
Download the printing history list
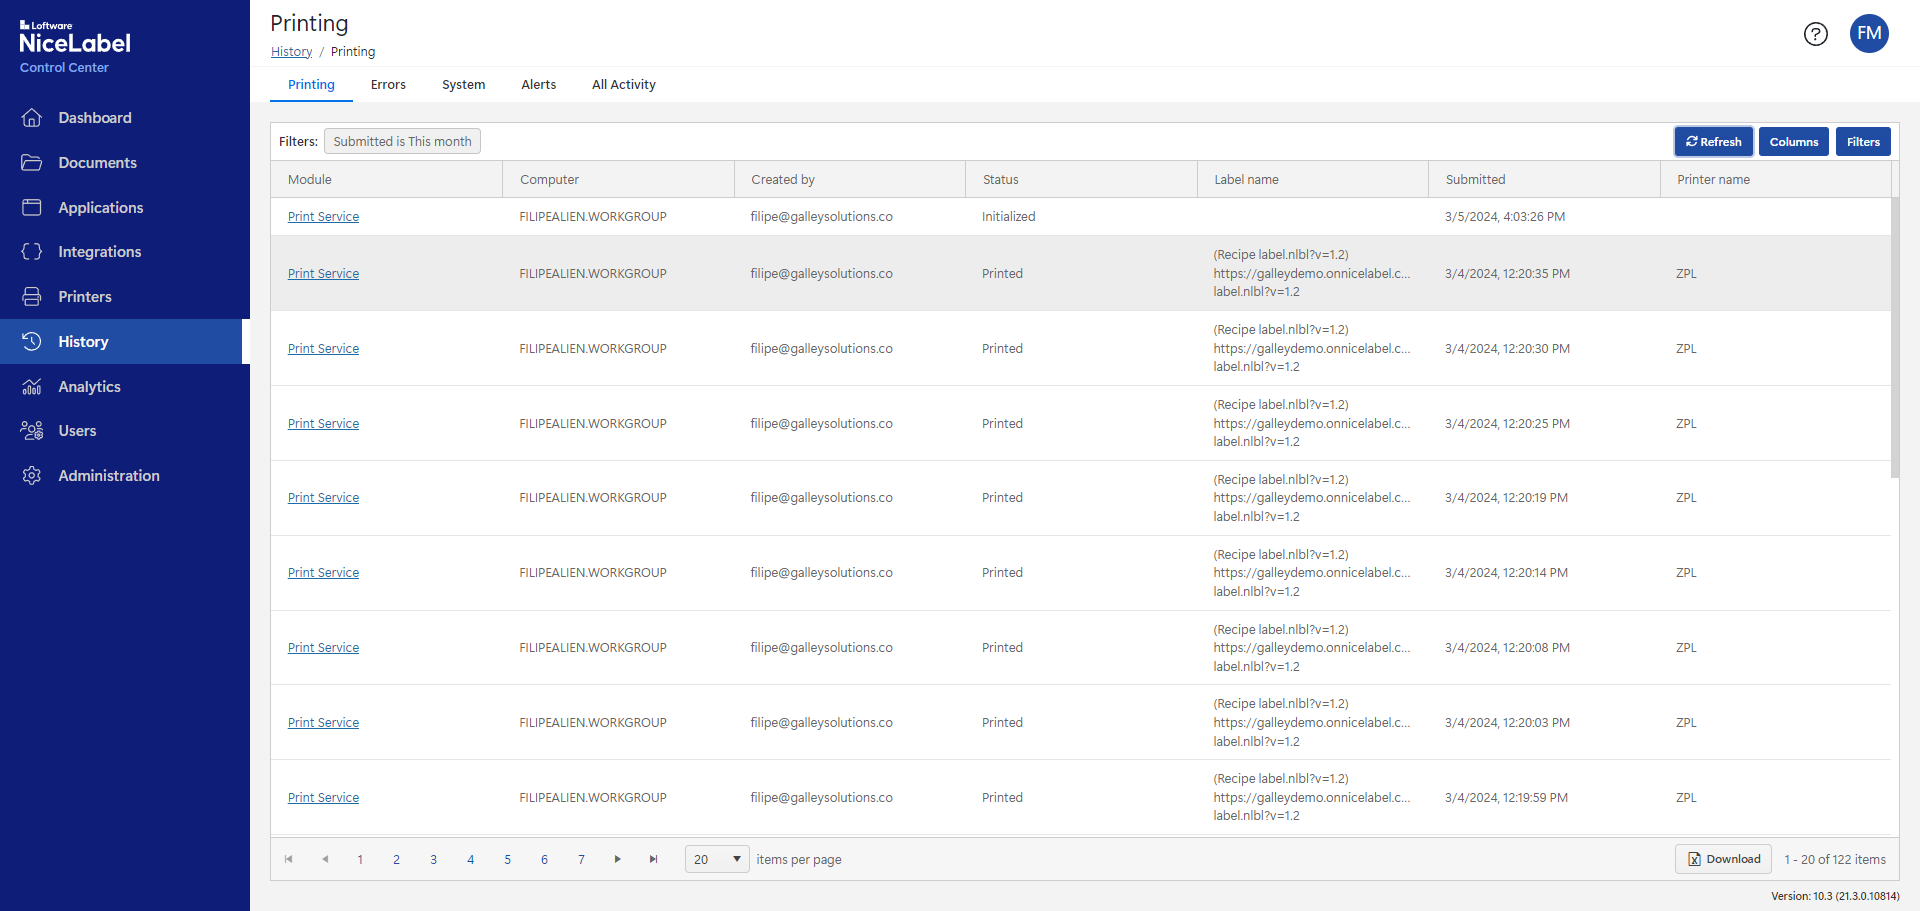[1722, 859]
